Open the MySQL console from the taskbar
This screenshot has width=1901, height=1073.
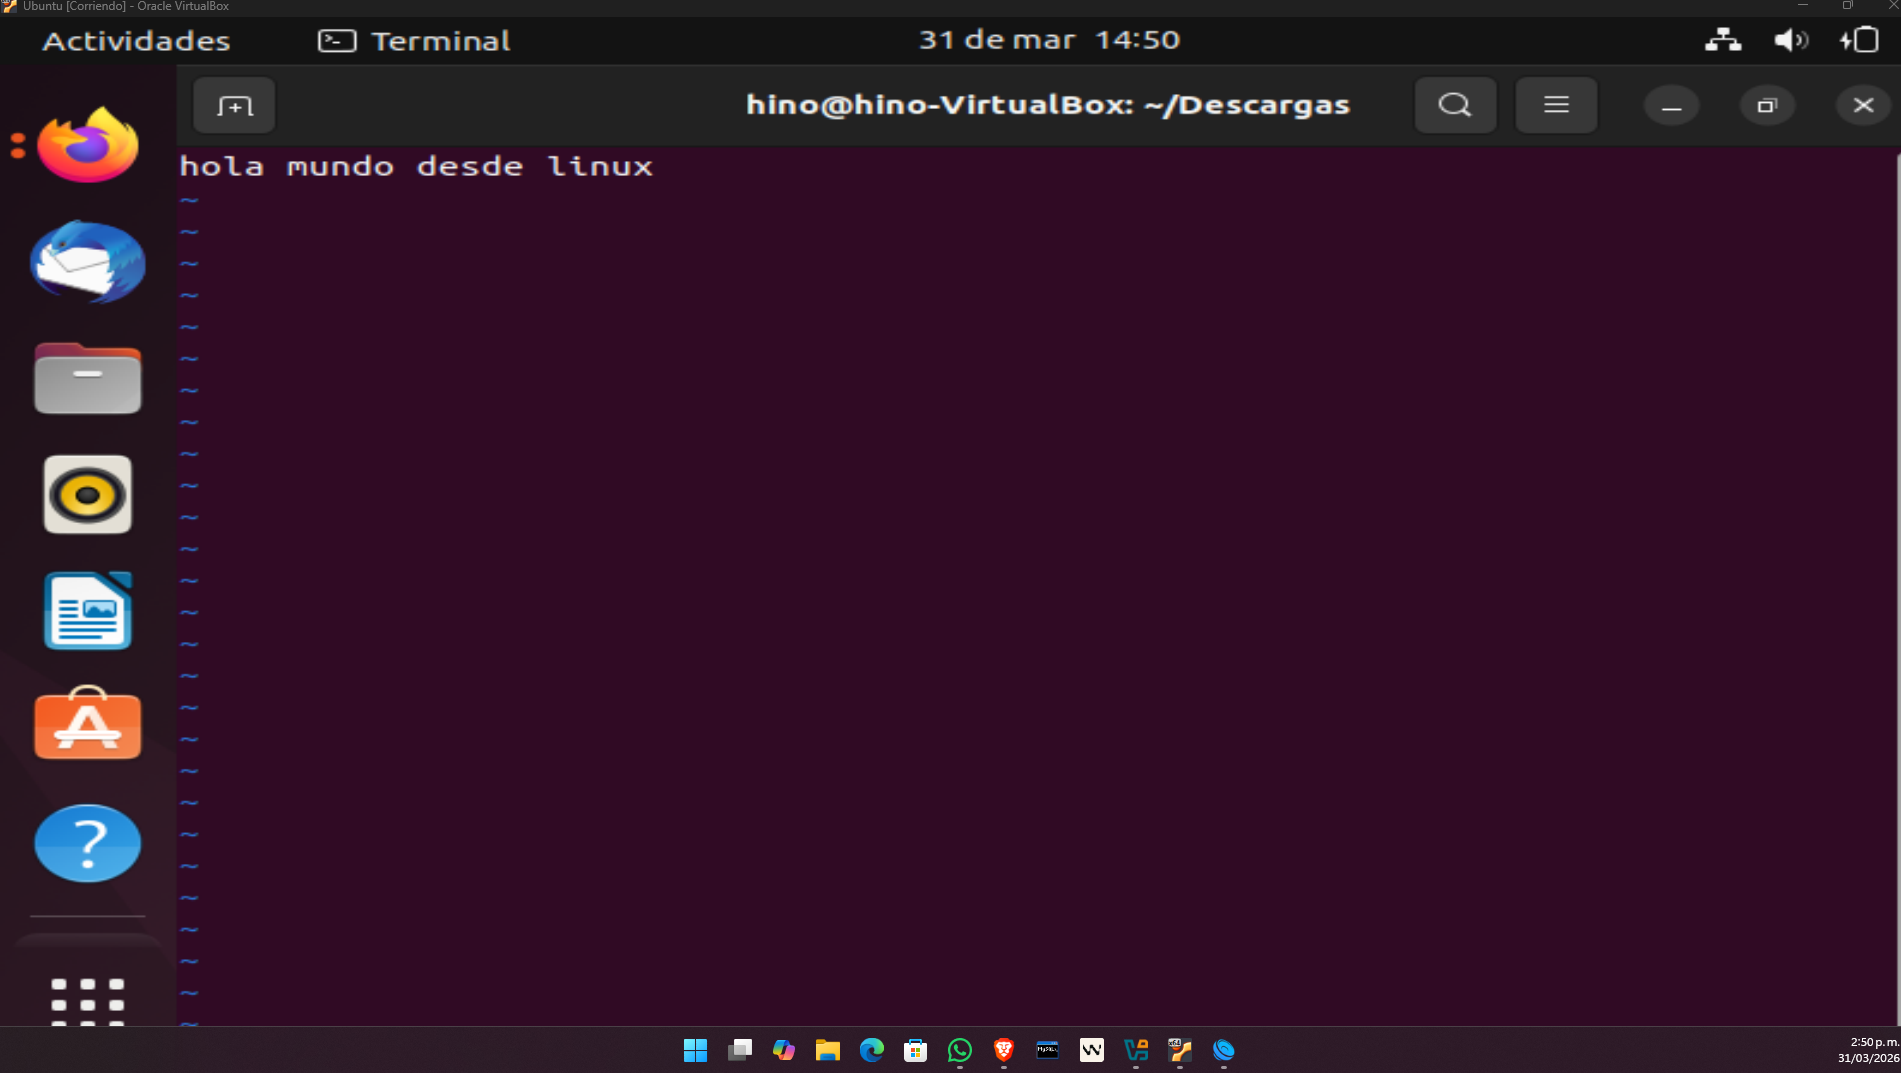(x=1048, y=1050)
